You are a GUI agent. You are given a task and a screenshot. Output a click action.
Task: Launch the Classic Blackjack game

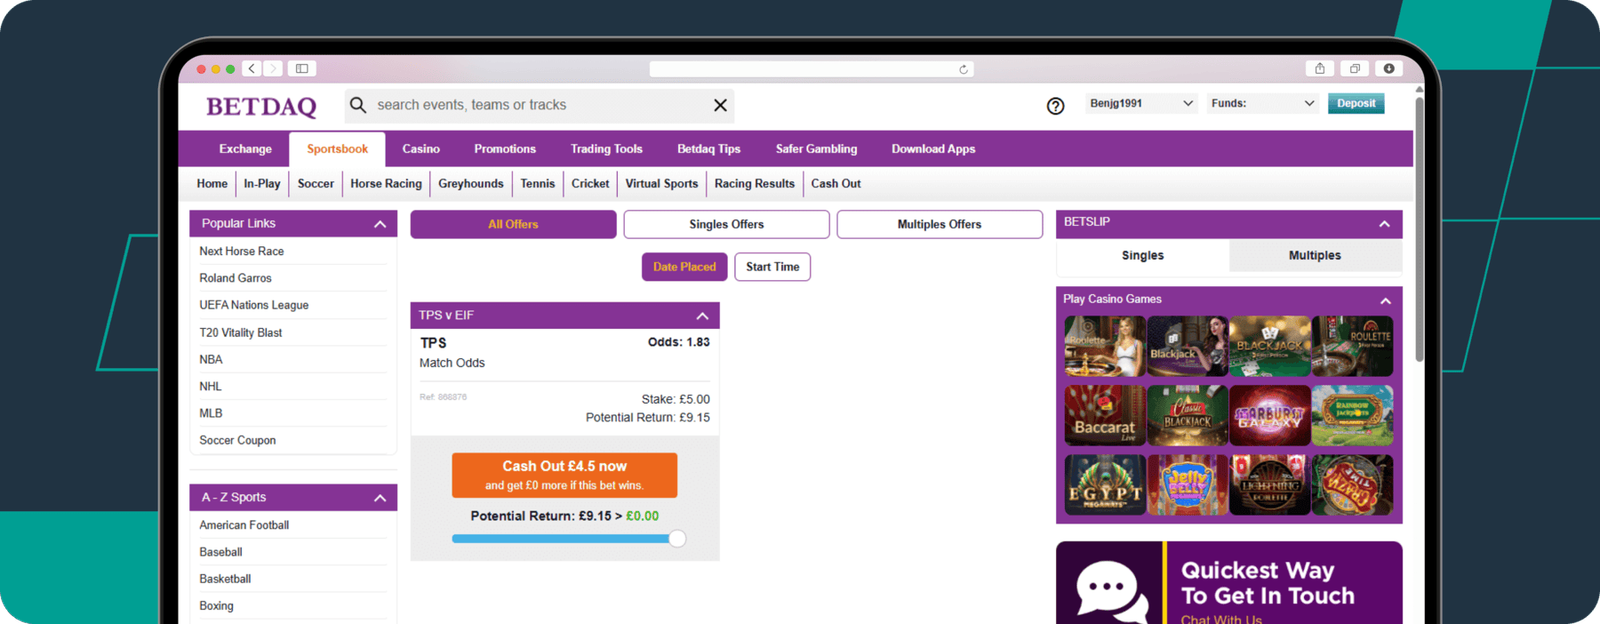click(1187, 415)
